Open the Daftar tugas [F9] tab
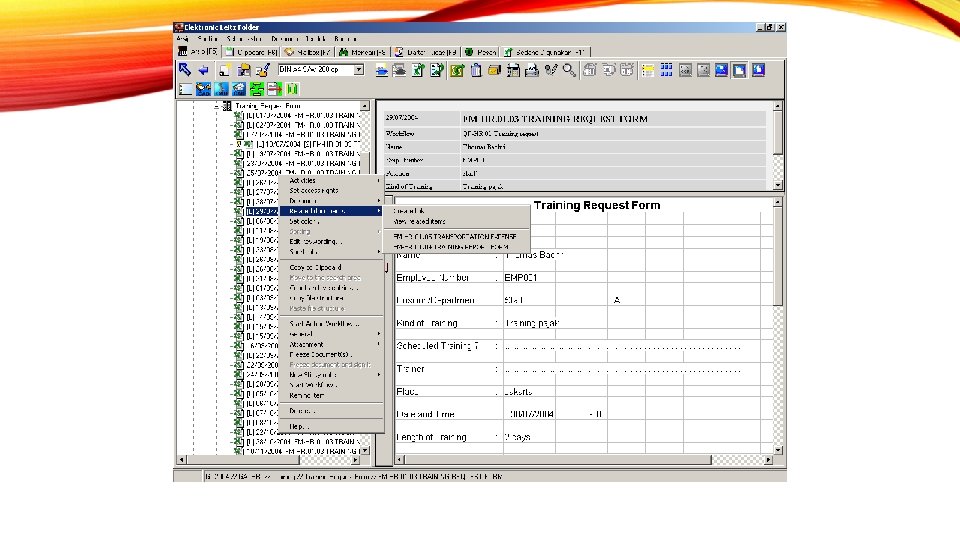Screen dimensions: 960x540 [426, 52]
